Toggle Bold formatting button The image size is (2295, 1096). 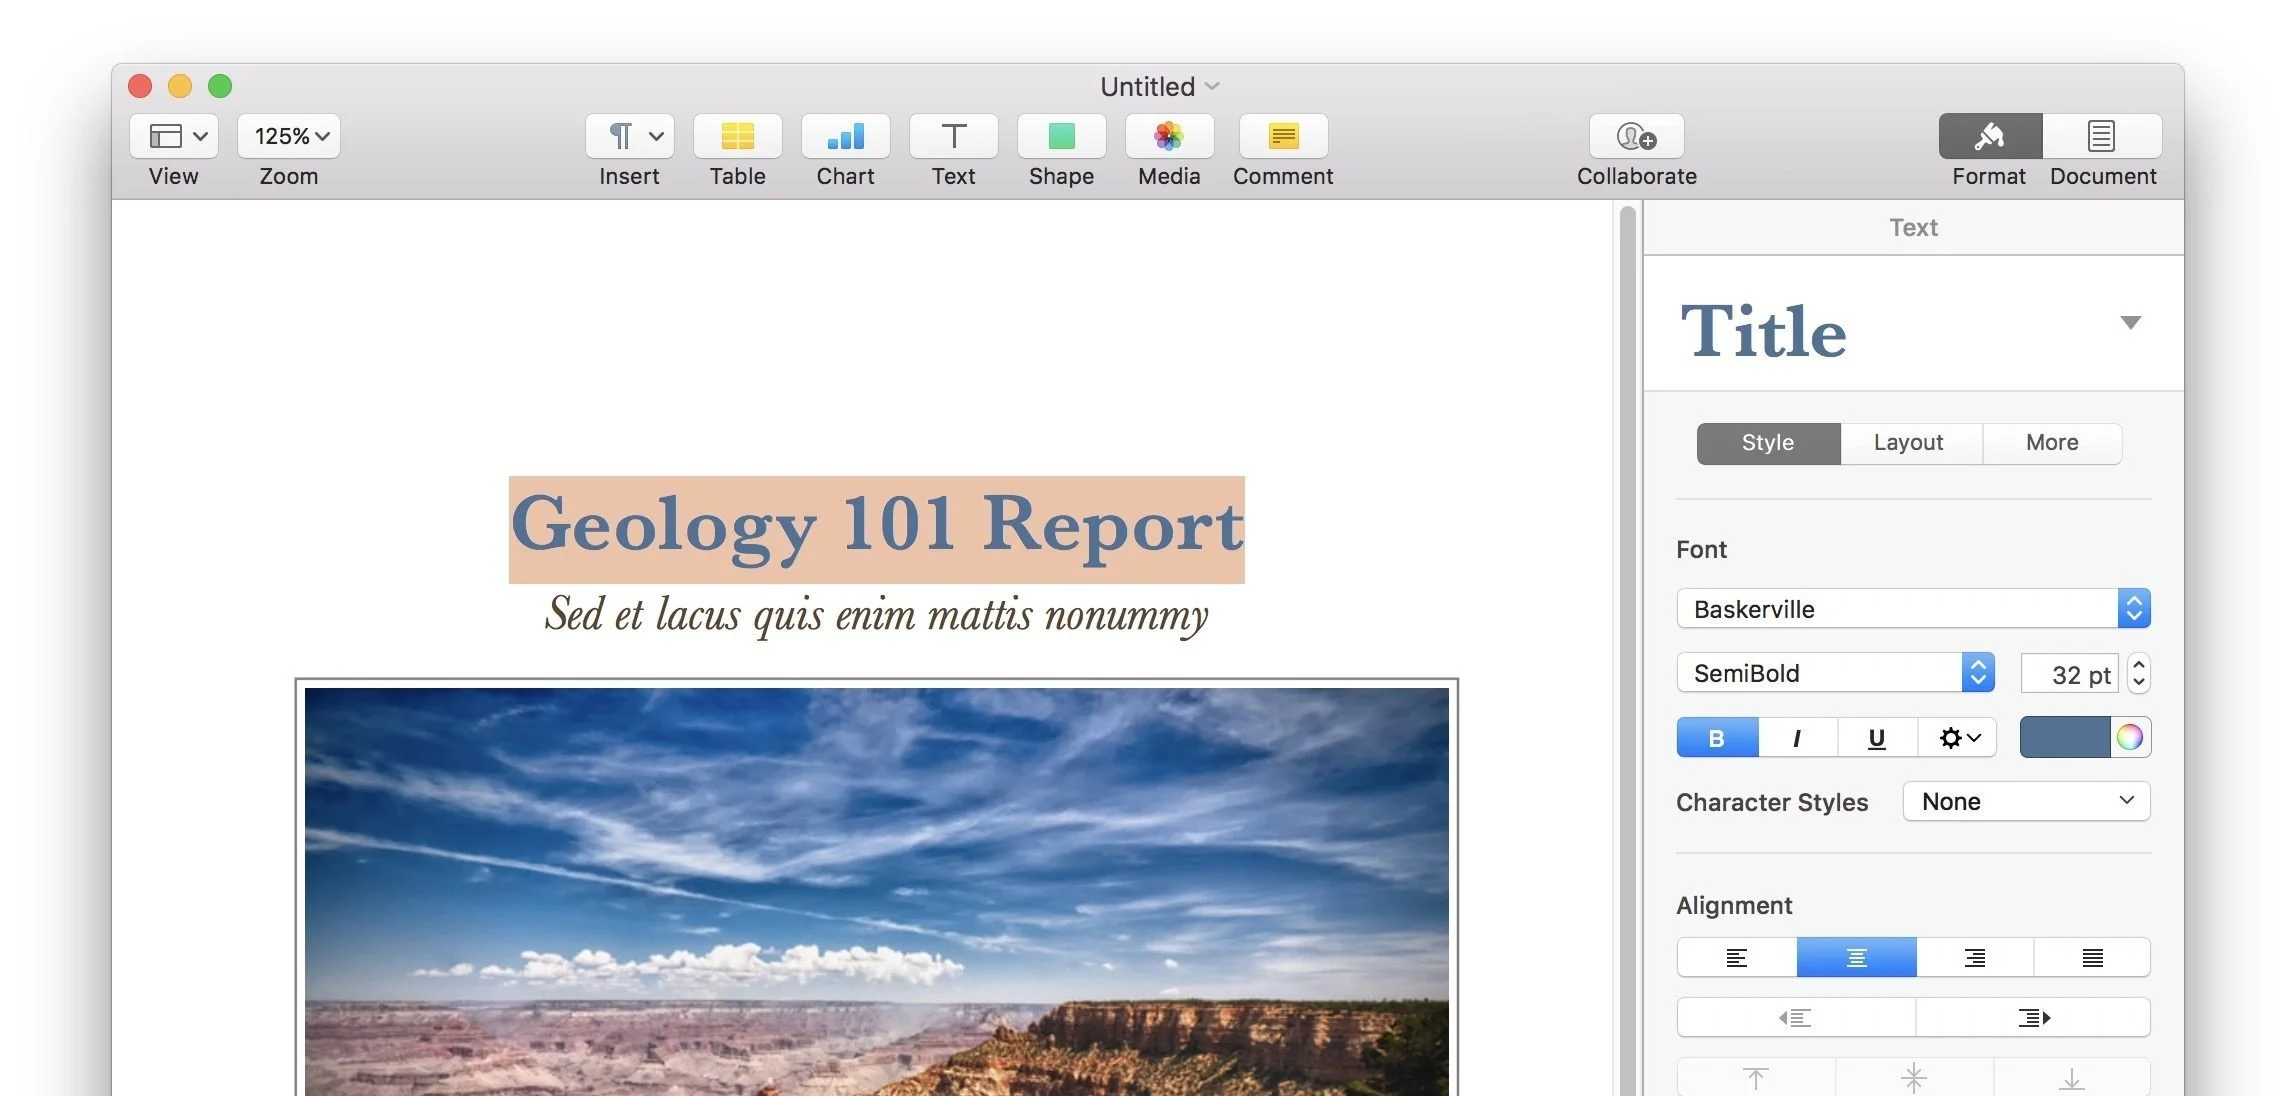point(1717,738)
